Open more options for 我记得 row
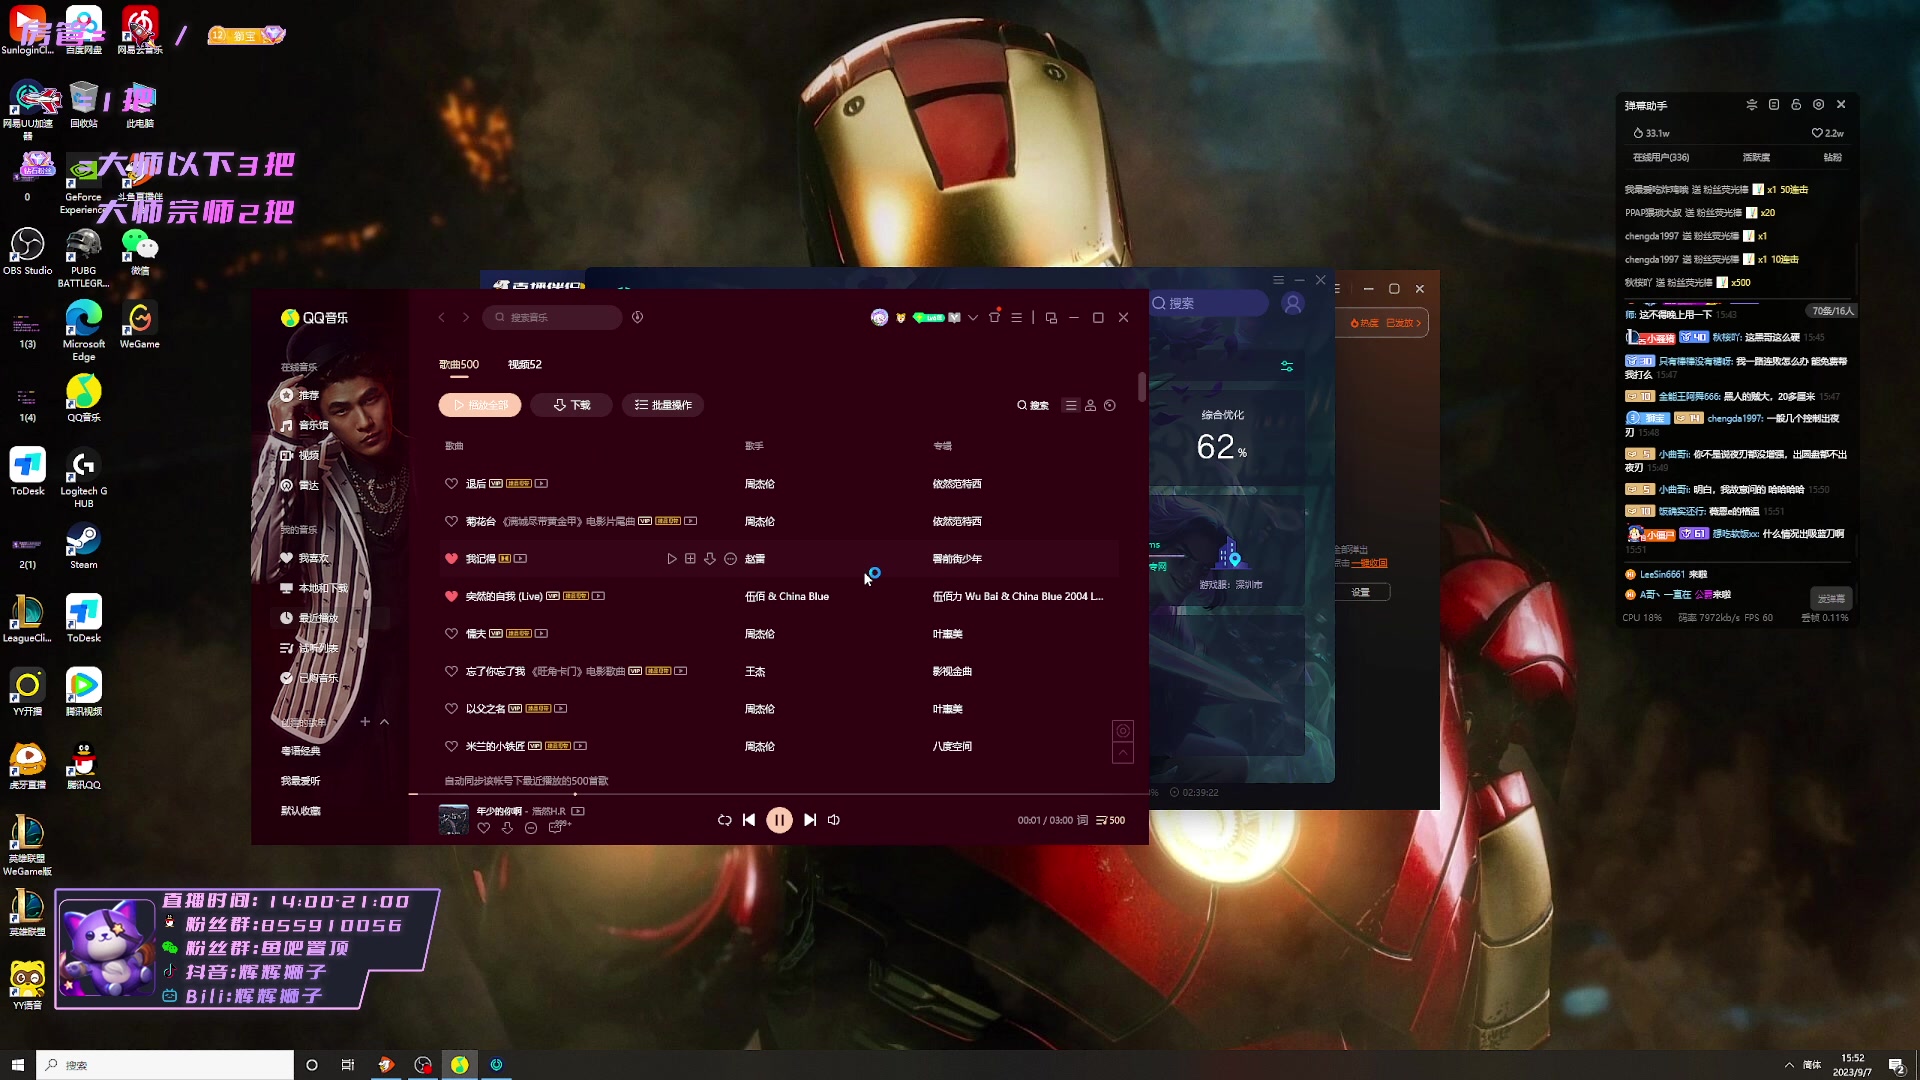Viewport: 1920px width, 1080px height. 731,559
